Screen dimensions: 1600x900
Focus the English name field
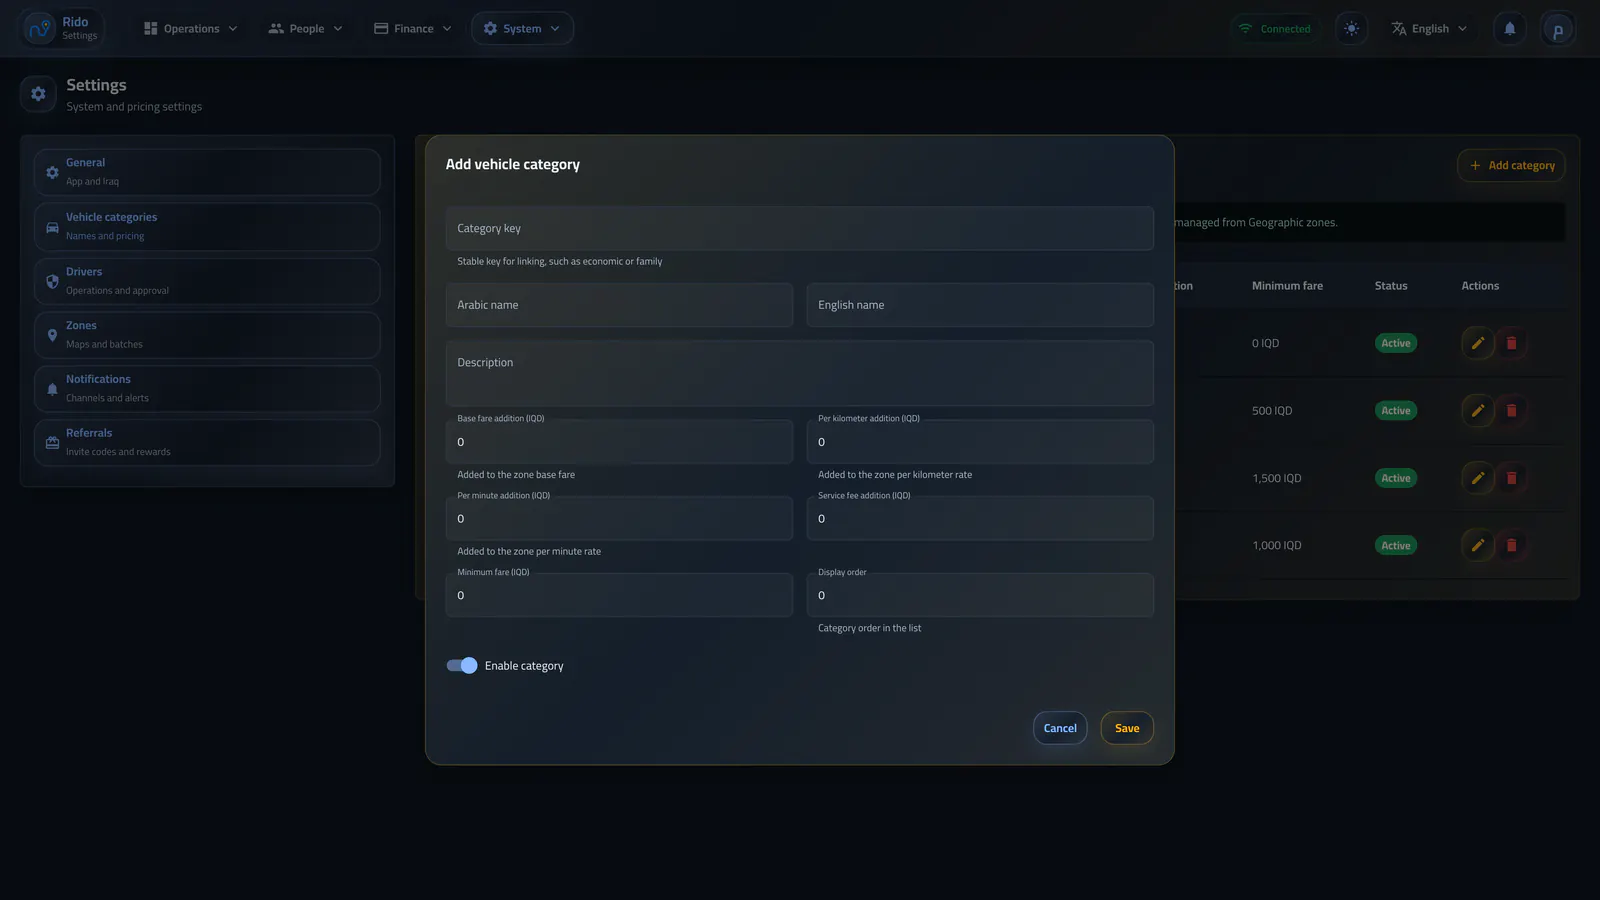click(980, 305)
